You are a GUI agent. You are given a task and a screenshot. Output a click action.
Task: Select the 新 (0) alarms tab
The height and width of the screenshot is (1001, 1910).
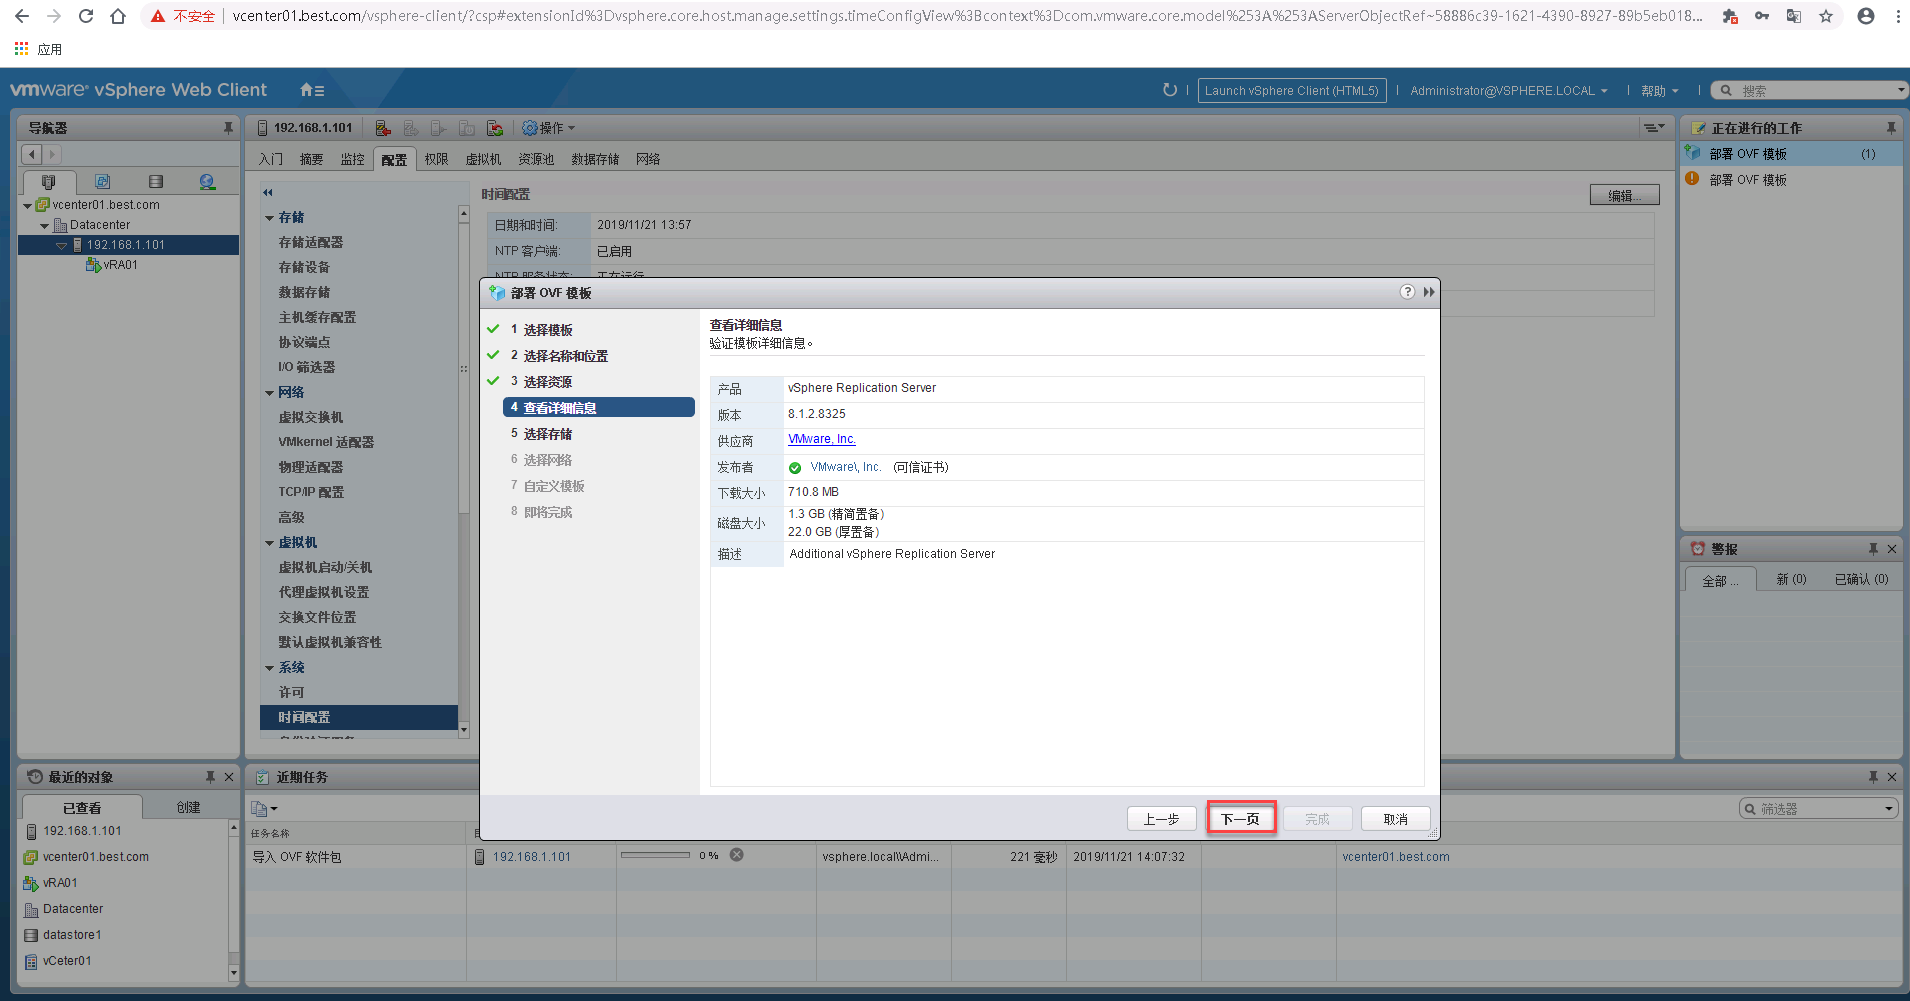1791,579
